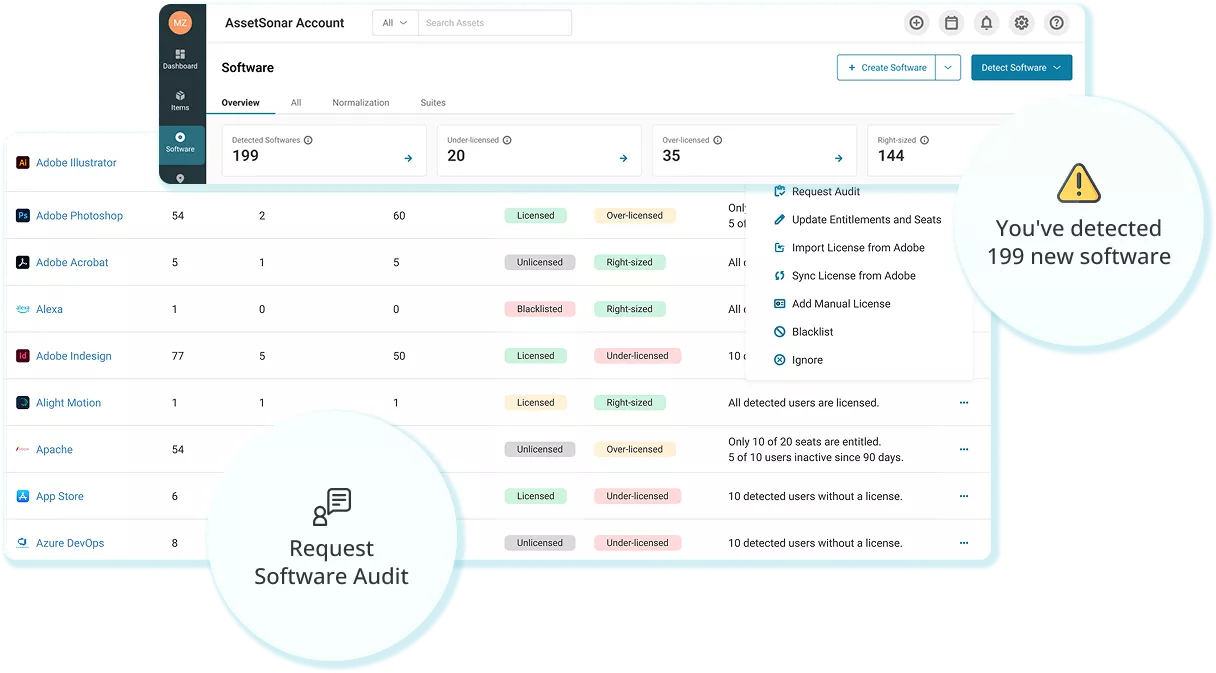
Task: Click the add plus circle icon
Action: tap(916, 23)
